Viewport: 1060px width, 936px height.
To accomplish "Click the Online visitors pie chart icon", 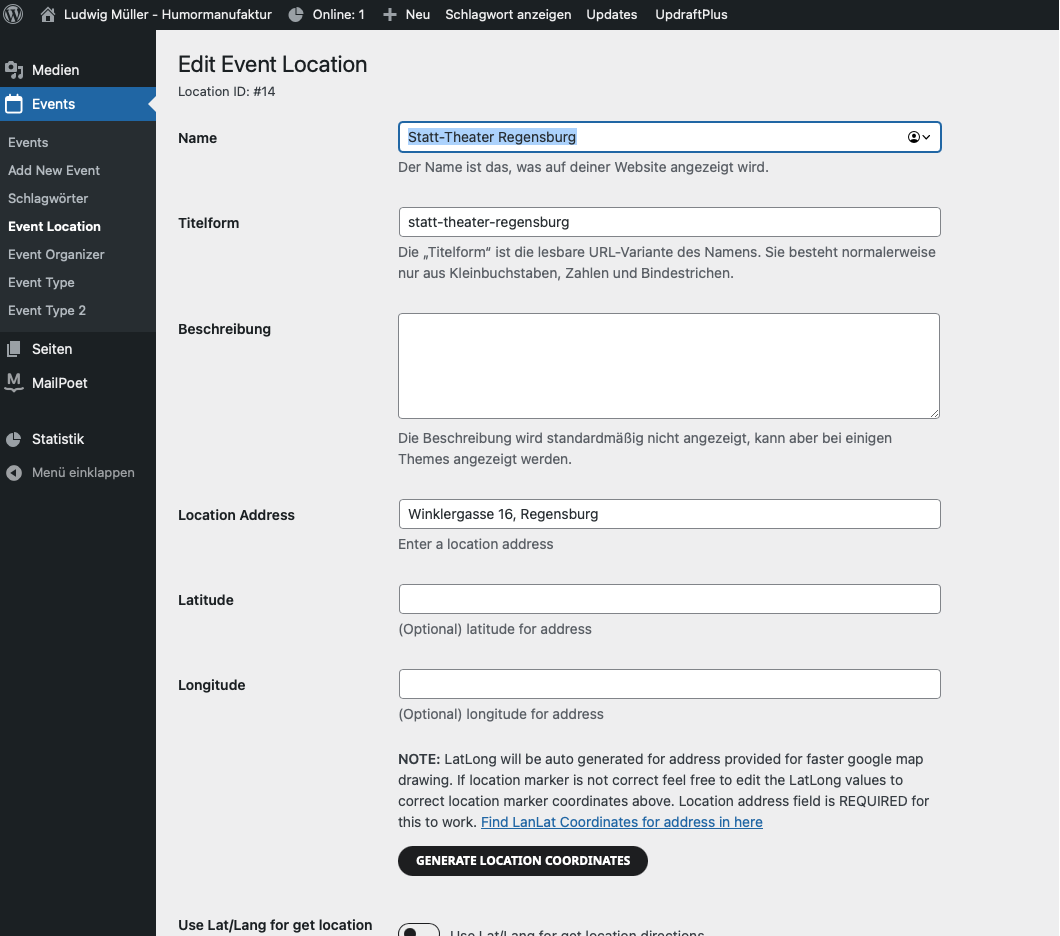I will [x=296, y=14].
